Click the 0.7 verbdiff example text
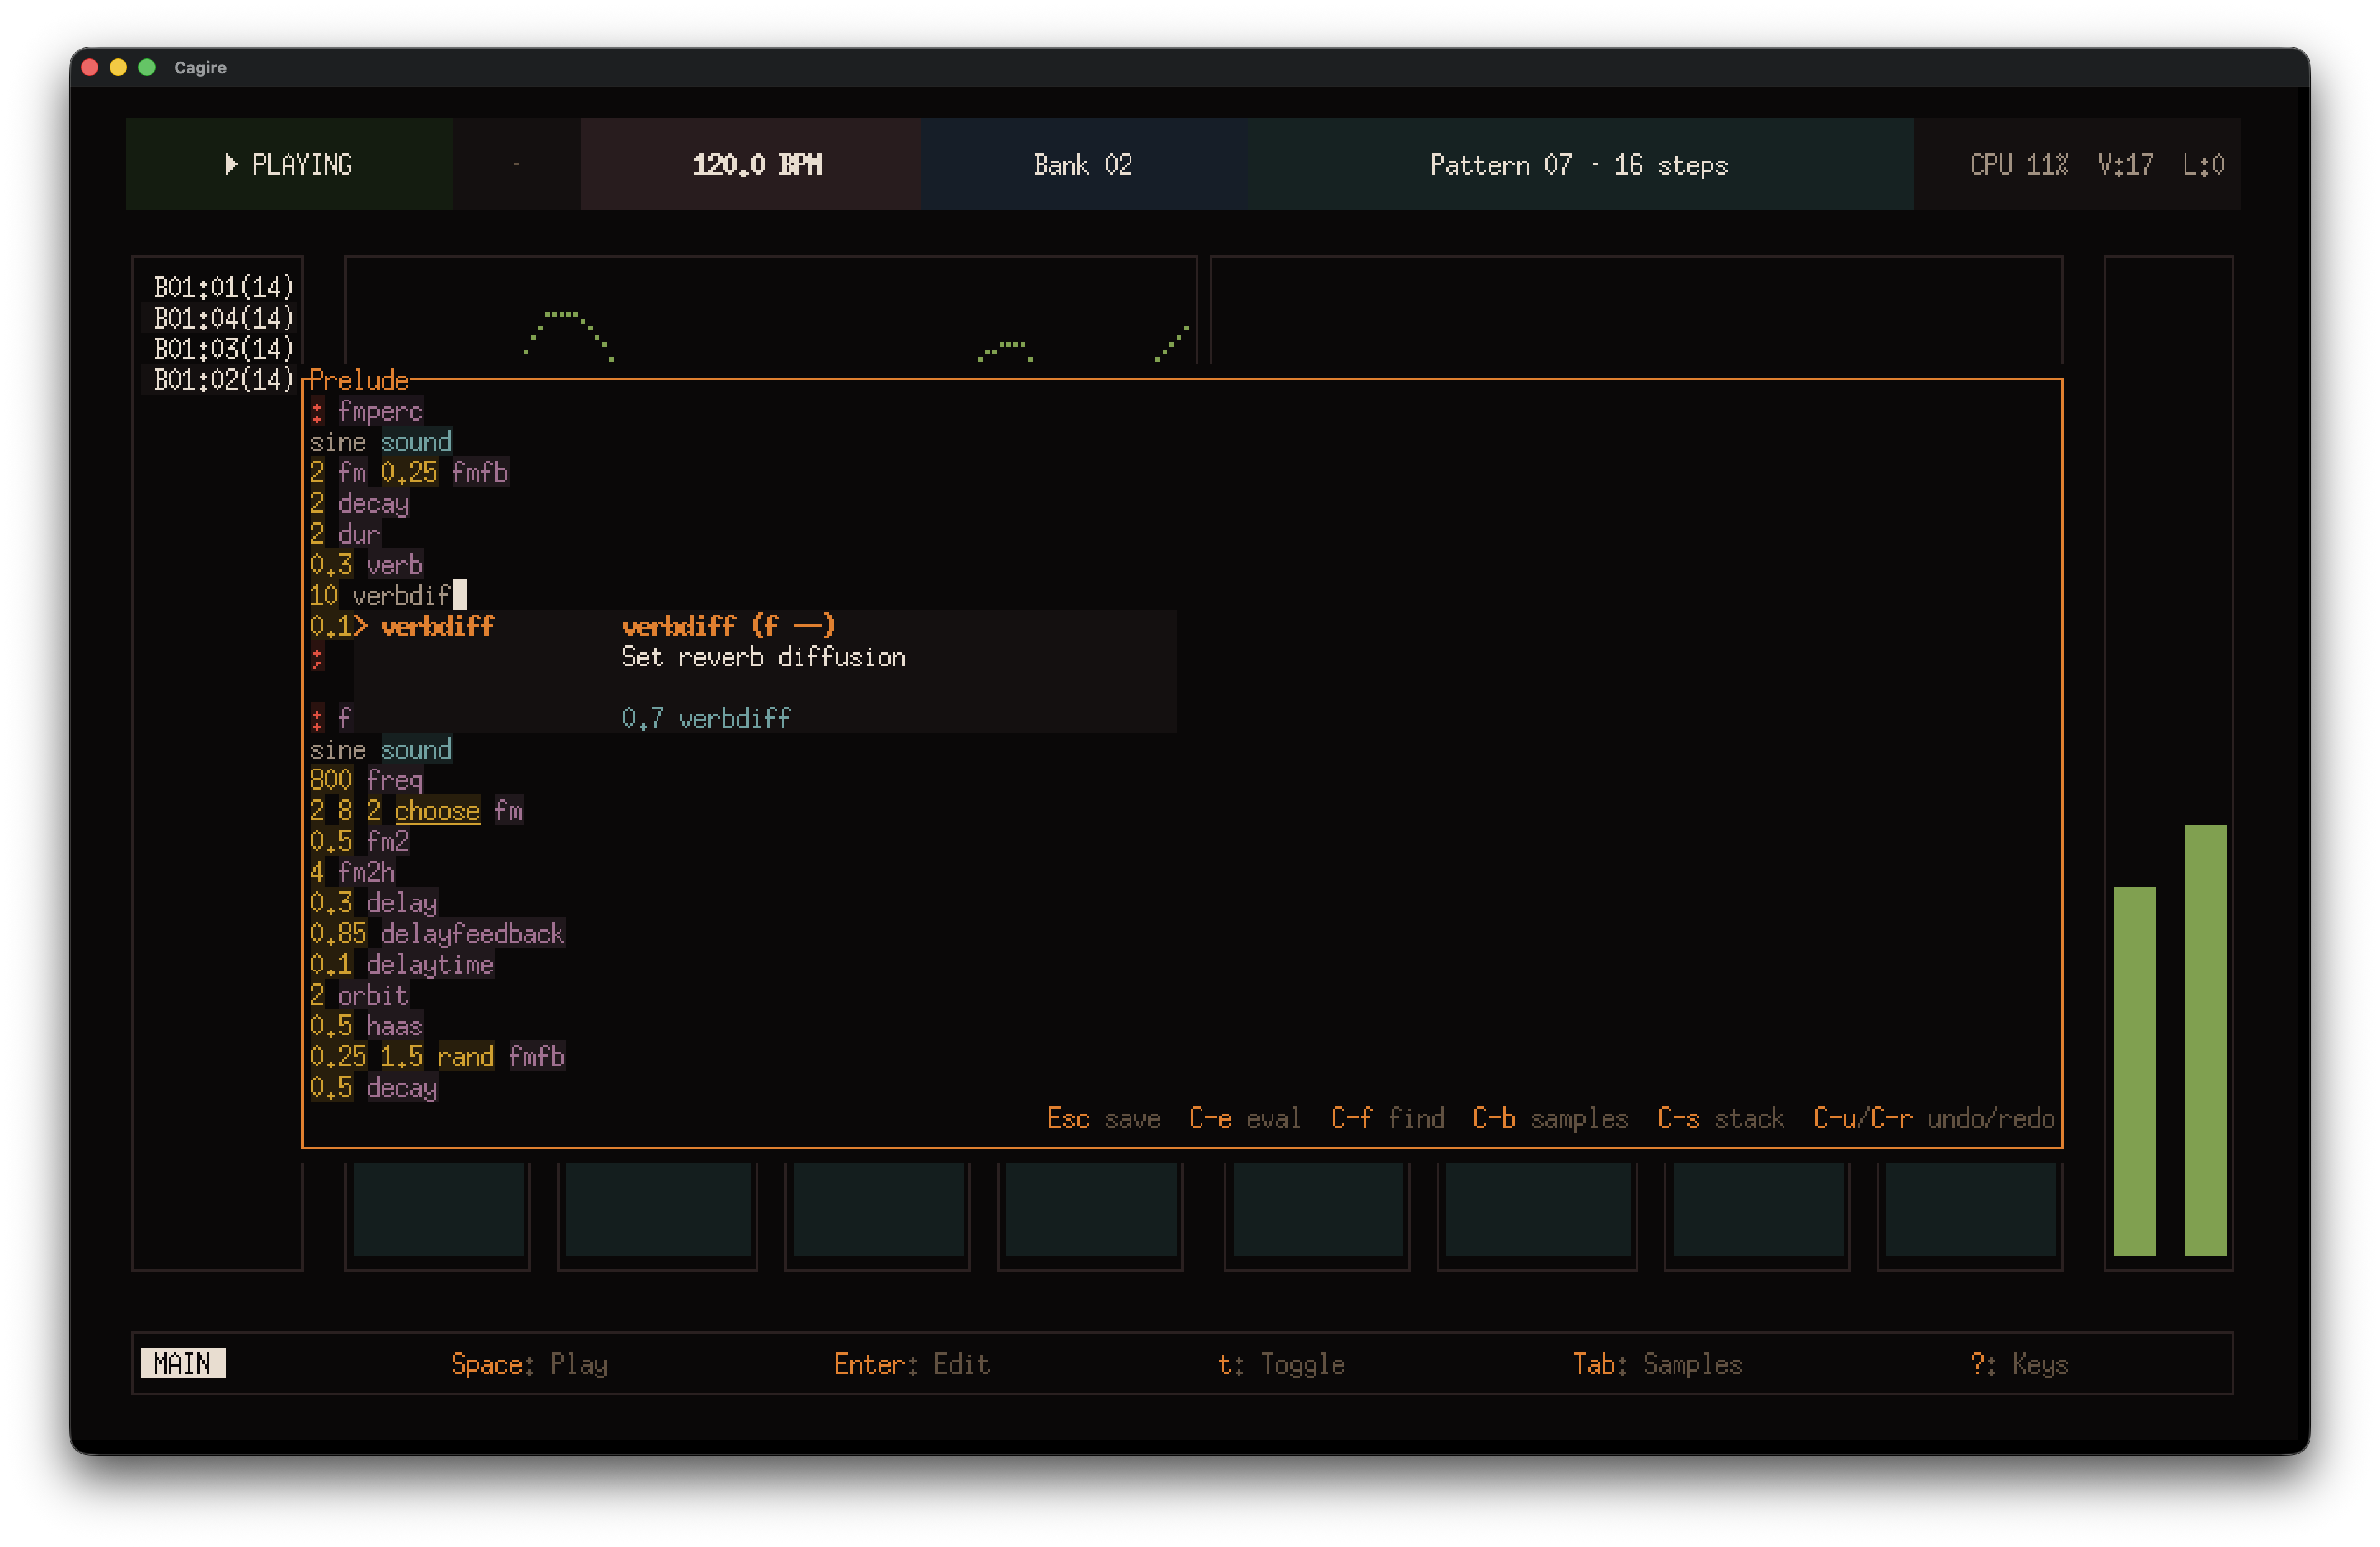This screenshot has width=2380, height=1547. tap(705, 719)
